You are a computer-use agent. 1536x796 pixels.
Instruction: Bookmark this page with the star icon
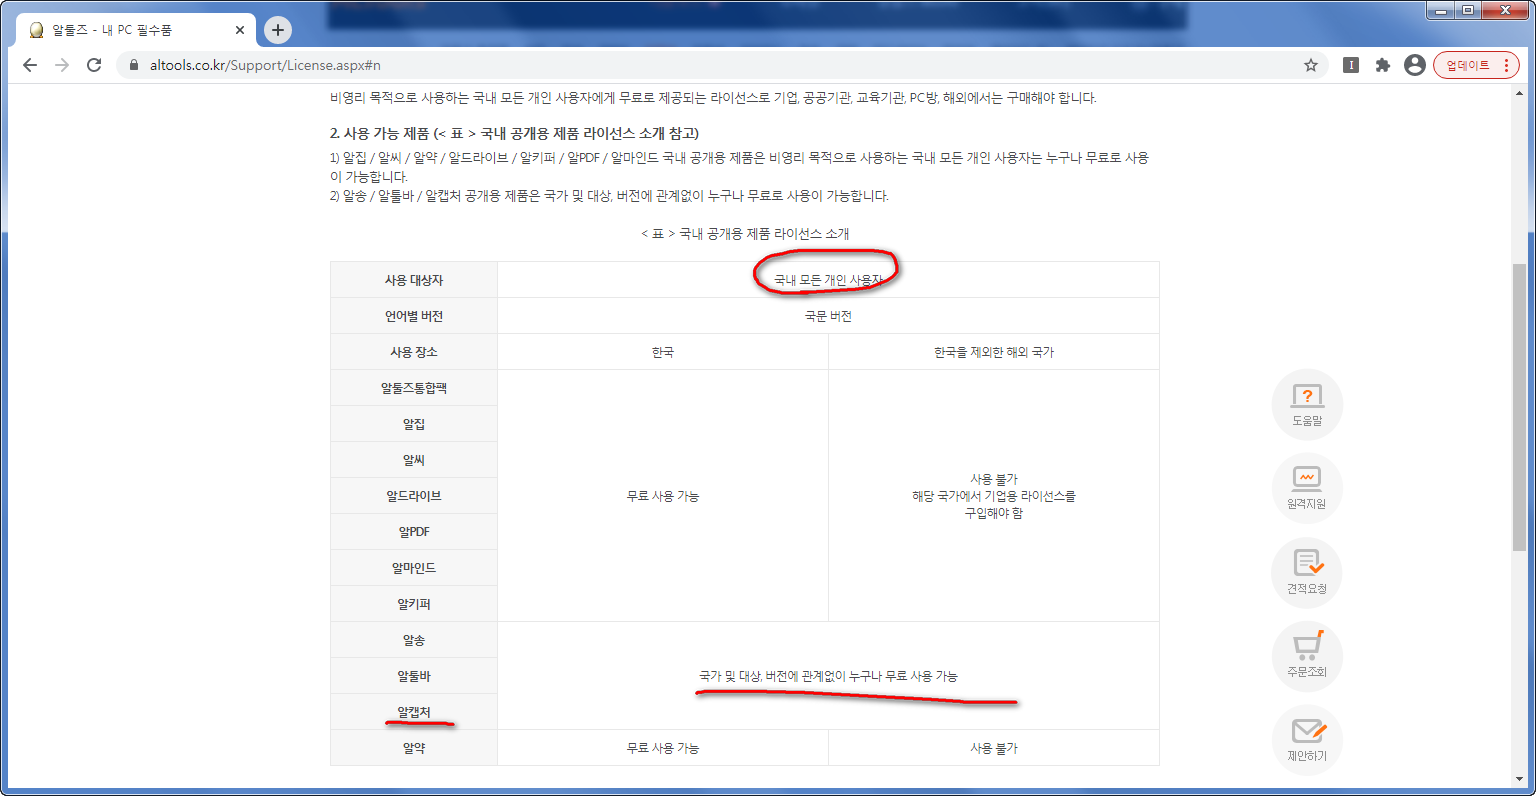(x=1311, y=65)
